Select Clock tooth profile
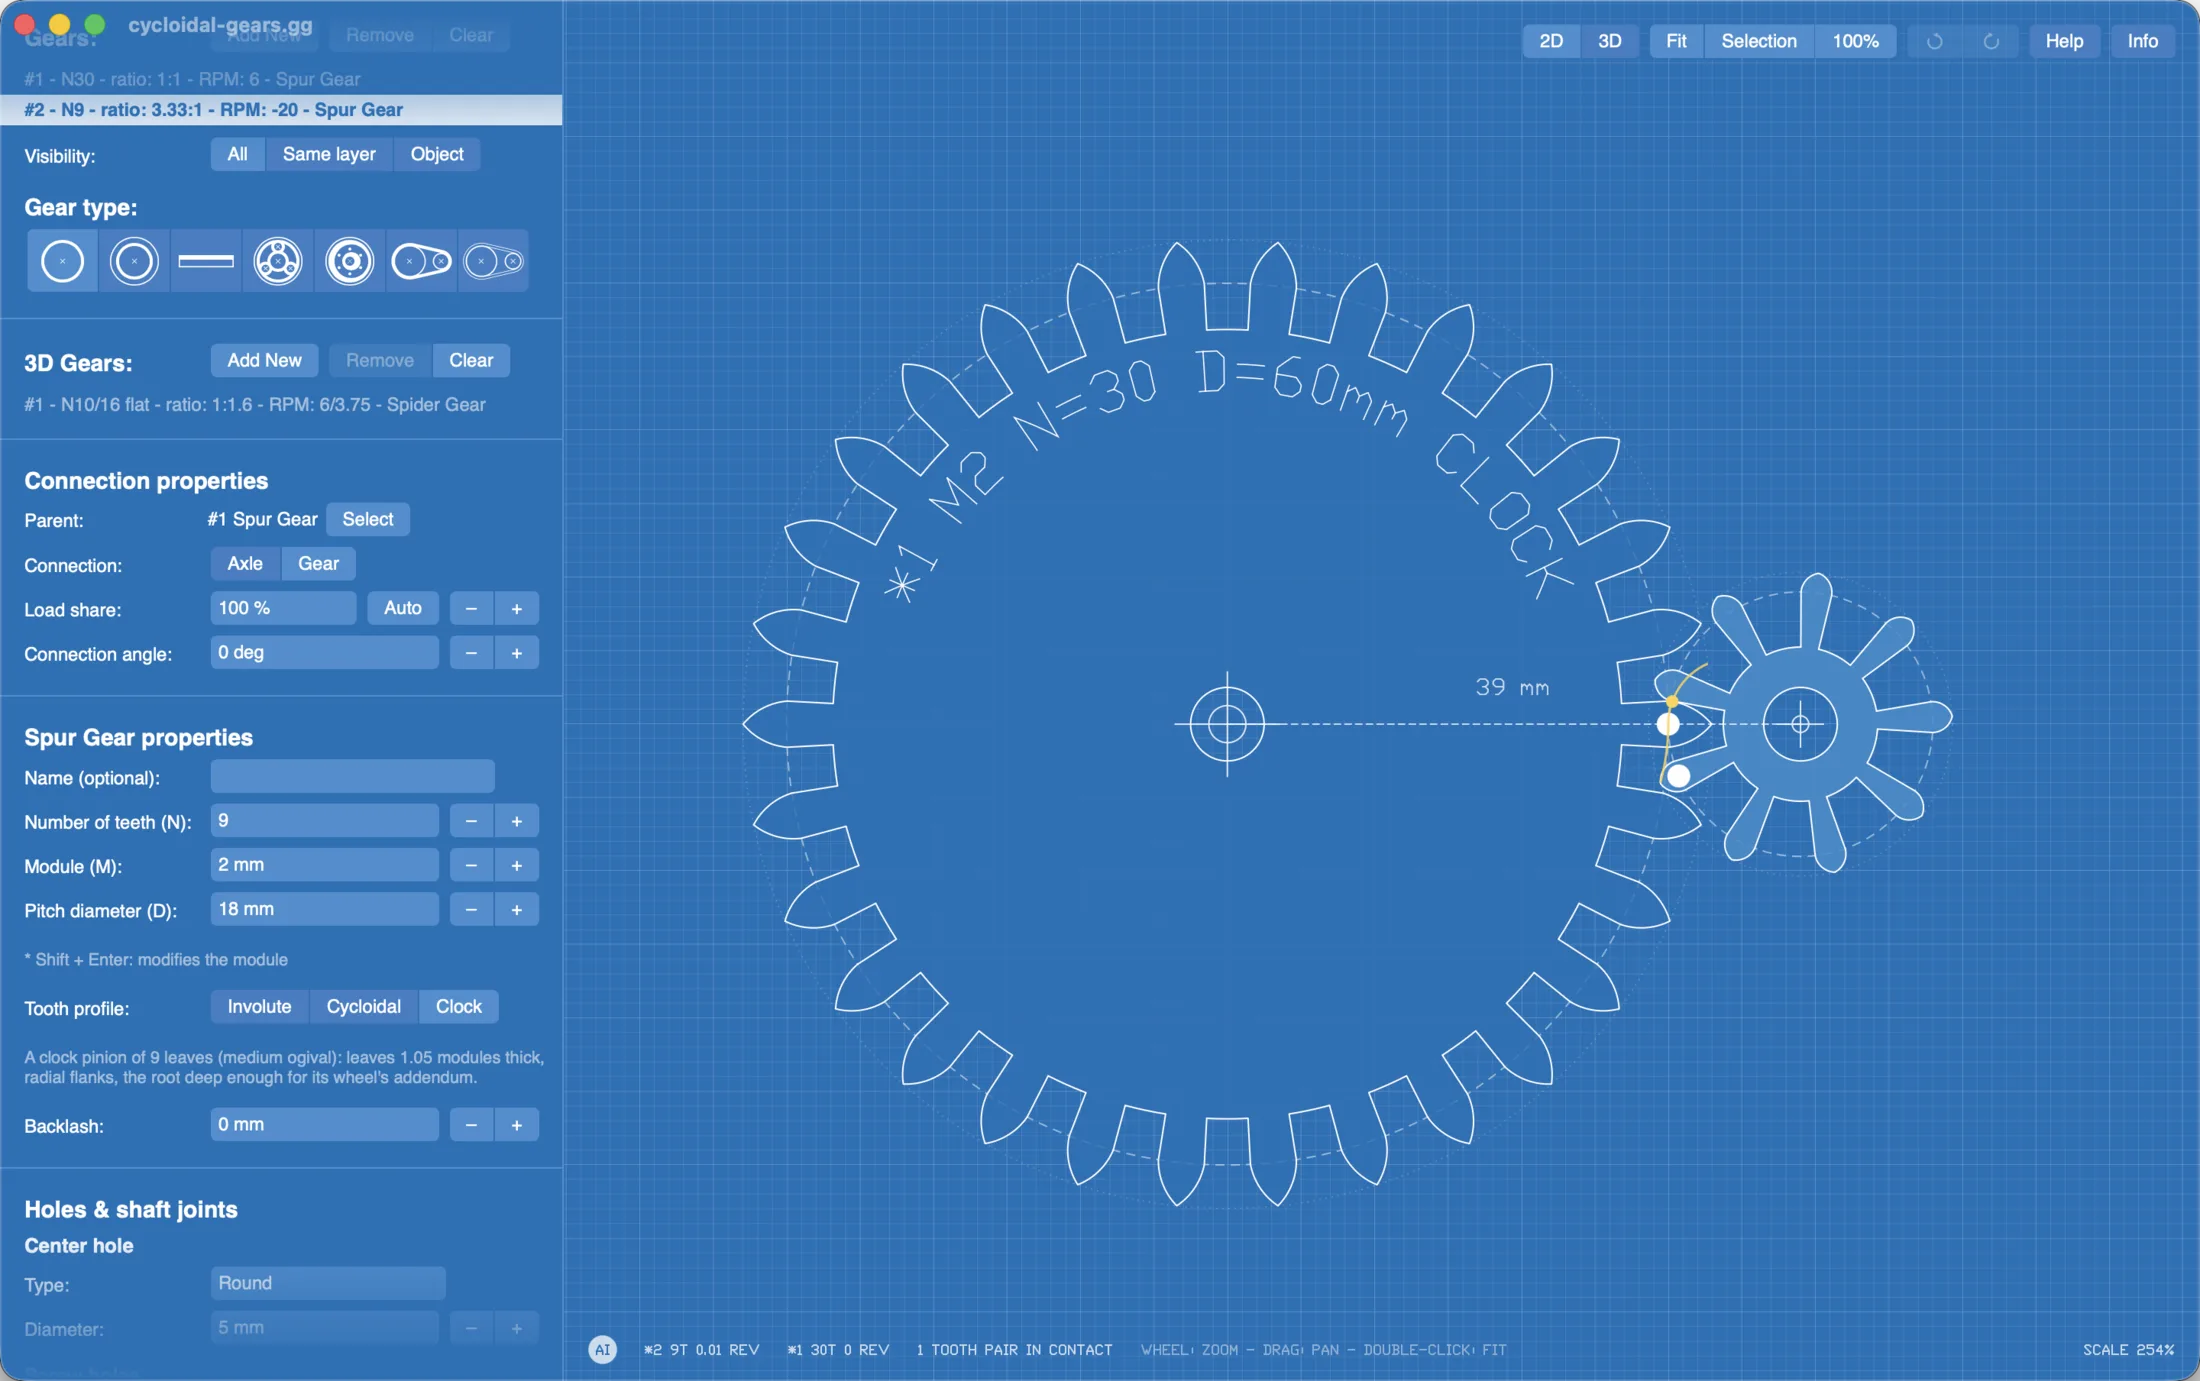The image size is (2200, 1381). coord(459,1006)
